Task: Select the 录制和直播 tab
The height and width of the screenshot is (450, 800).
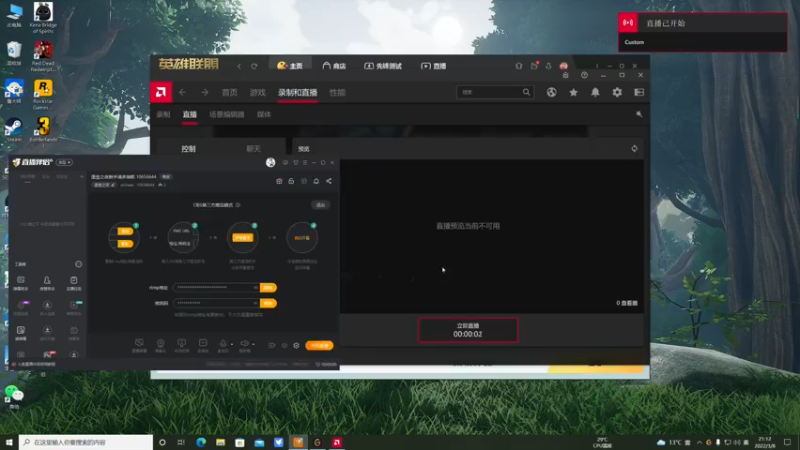Action: 297,92
